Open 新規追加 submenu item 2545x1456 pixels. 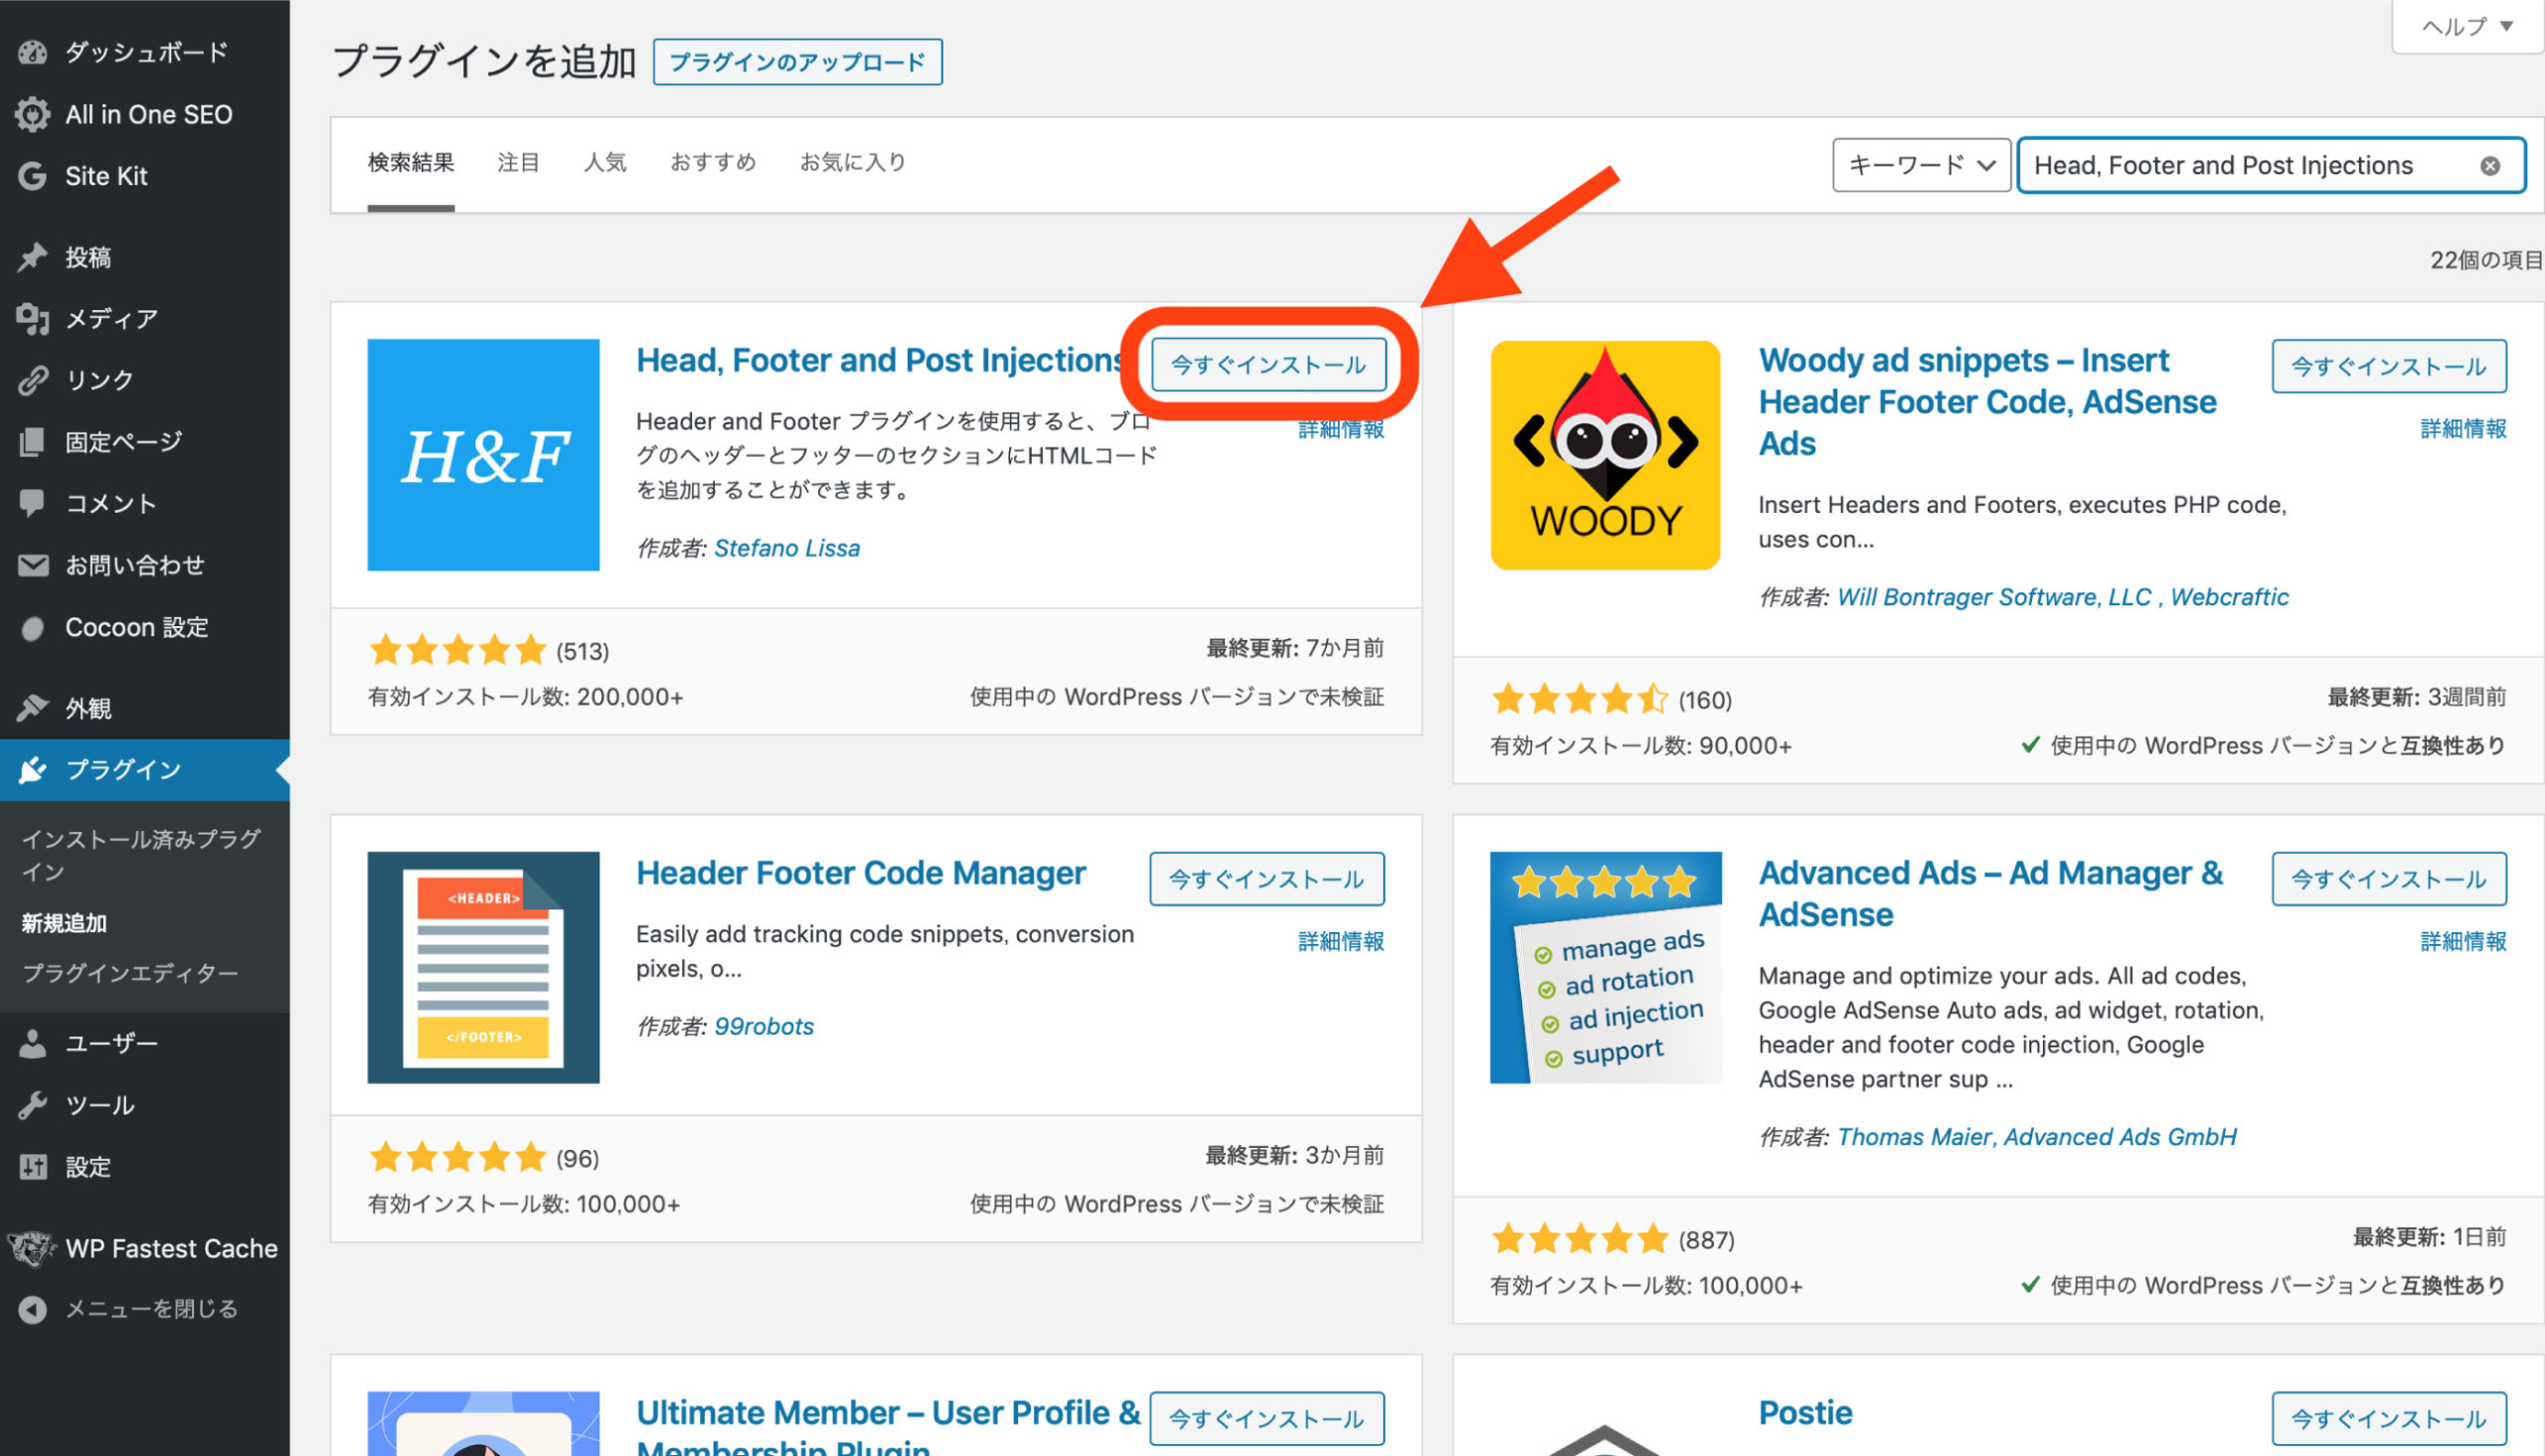64,923
